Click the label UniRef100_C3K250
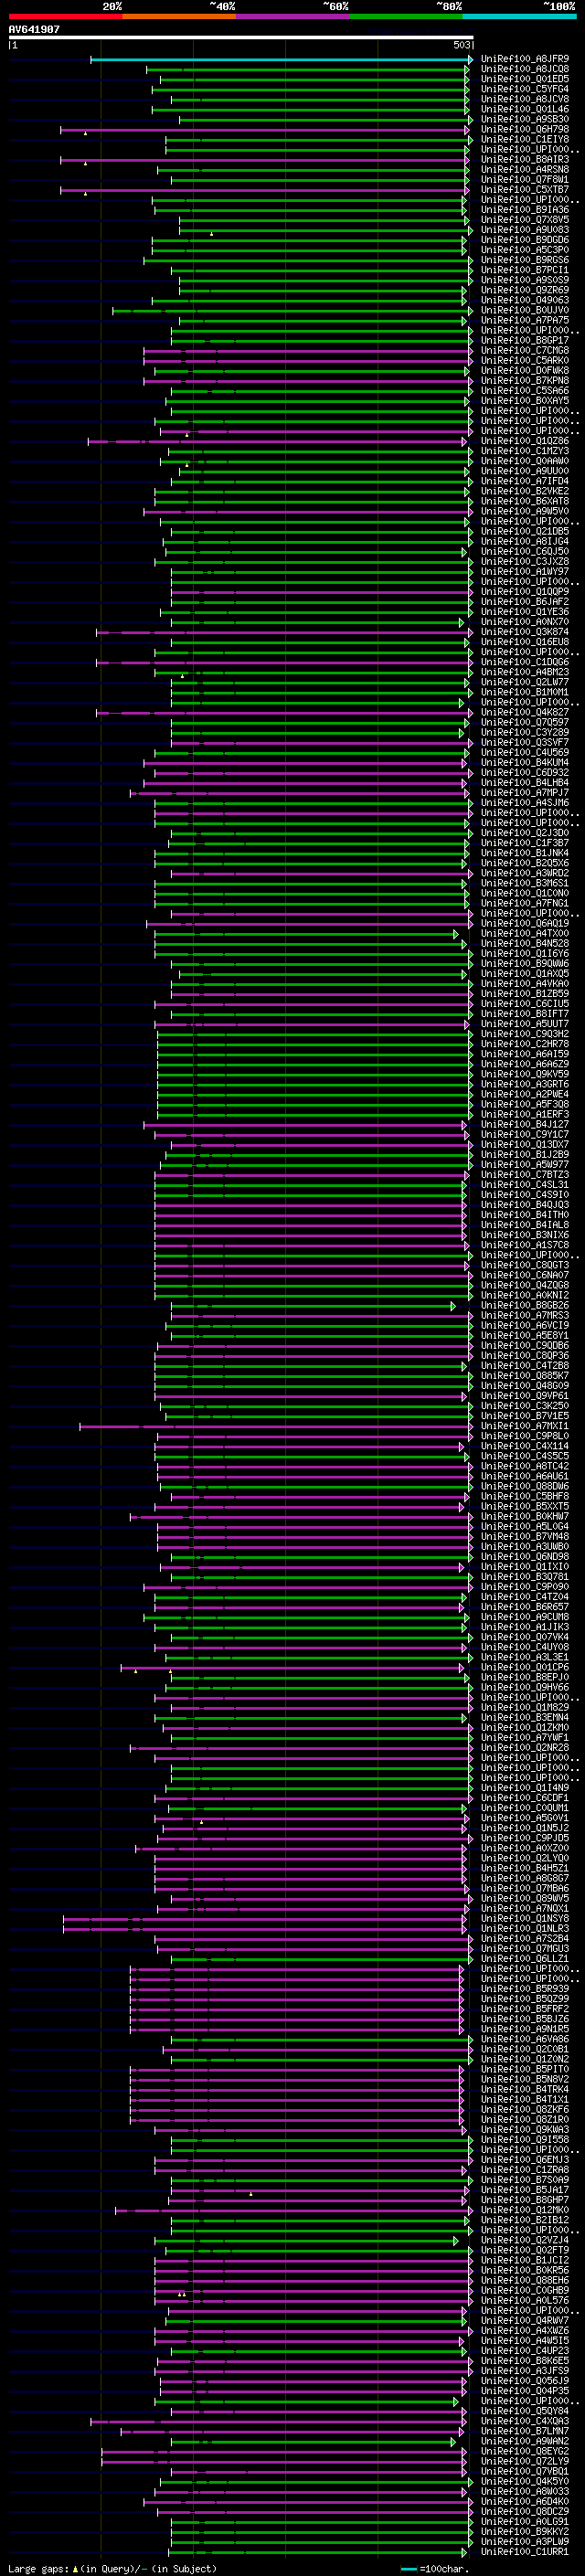Screen dimensions: 585x2576 pyautogui.click(x=525, y=1406)
